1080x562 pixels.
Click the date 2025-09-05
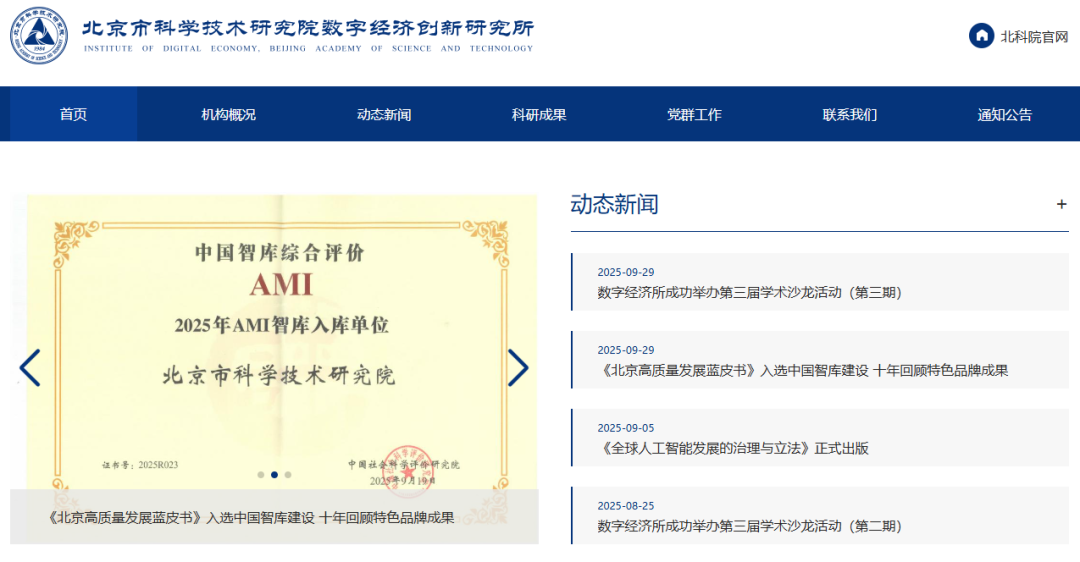pyautogui.click(x=625, y=428)
